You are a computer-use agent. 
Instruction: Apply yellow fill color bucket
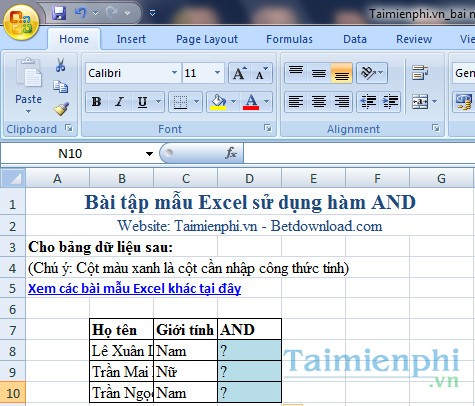(x=218, y=102)
